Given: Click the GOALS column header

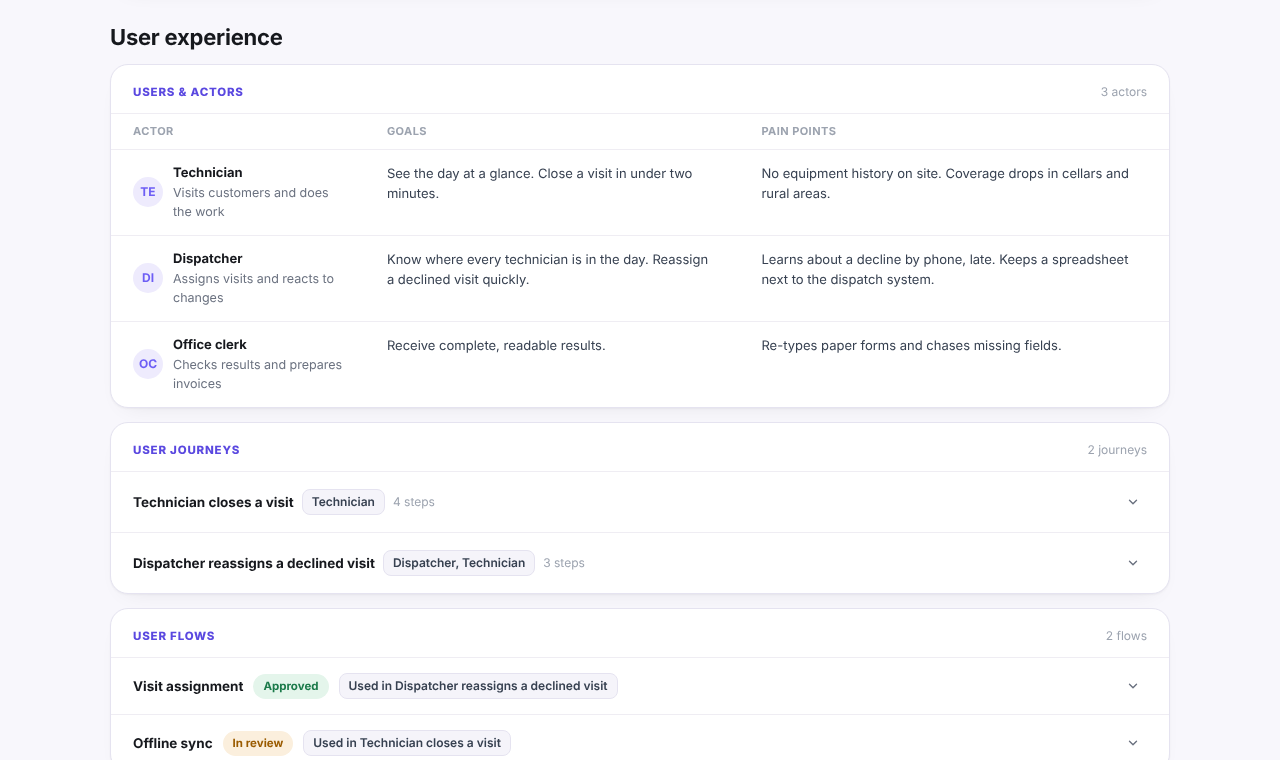Looking at the screenshot, I should (407, 131).
